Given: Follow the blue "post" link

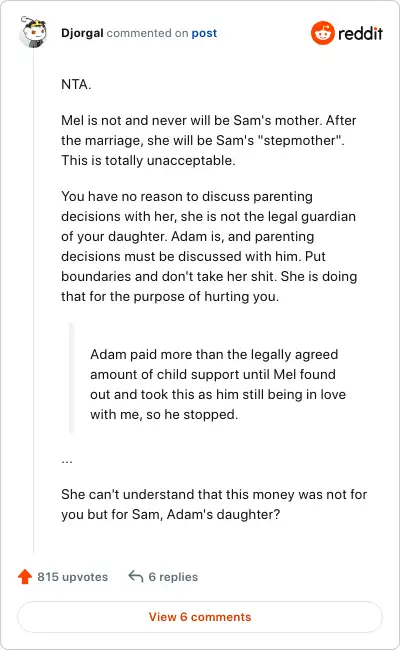Looking at the screenshot, I should click(204, 33).
